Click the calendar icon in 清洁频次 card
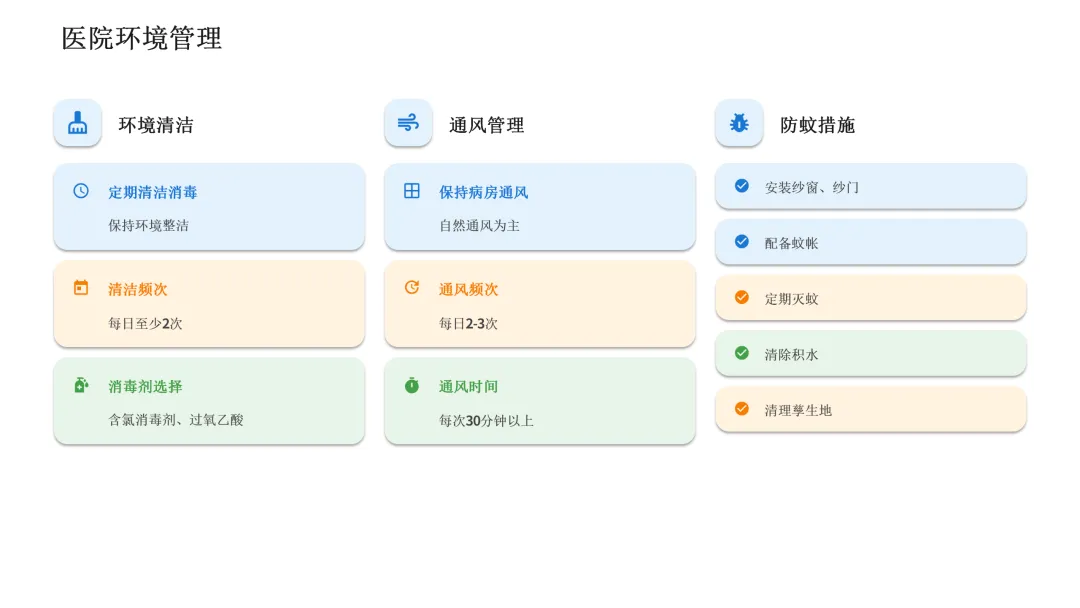This screenshot has width=1080, height=608. click(x=81, y=288)
